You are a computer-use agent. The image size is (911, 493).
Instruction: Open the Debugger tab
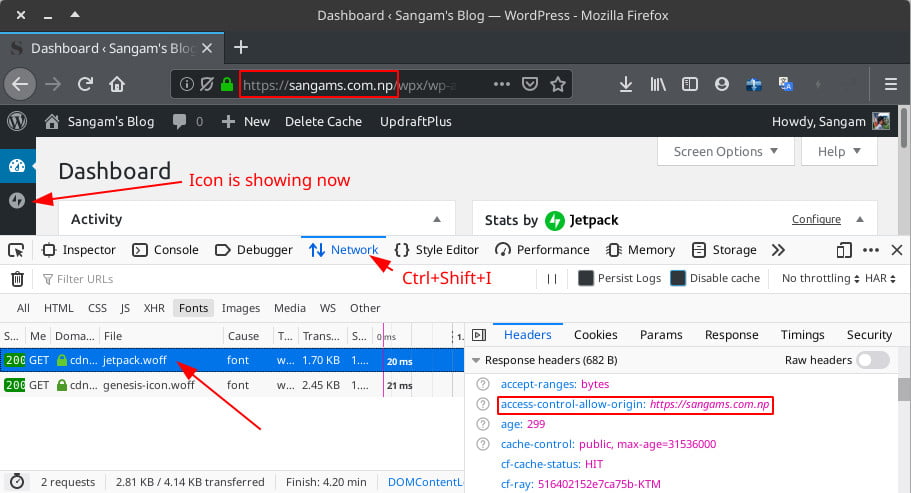point(253,250)
